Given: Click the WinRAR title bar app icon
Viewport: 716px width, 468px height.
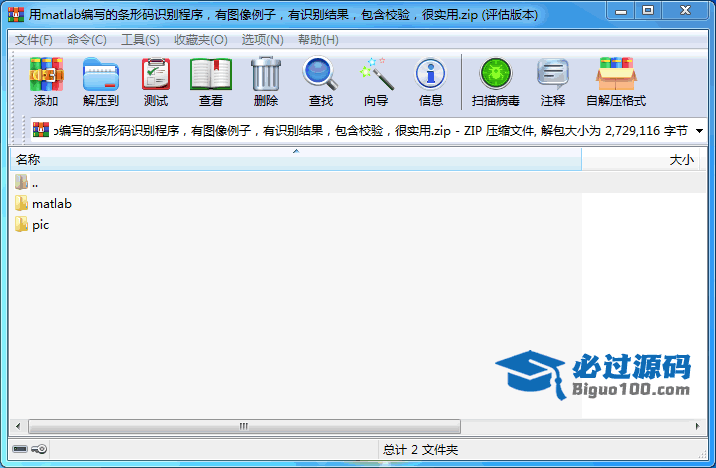Looking at the screenshot, I should pyautogui.click(x=16, y=15).
